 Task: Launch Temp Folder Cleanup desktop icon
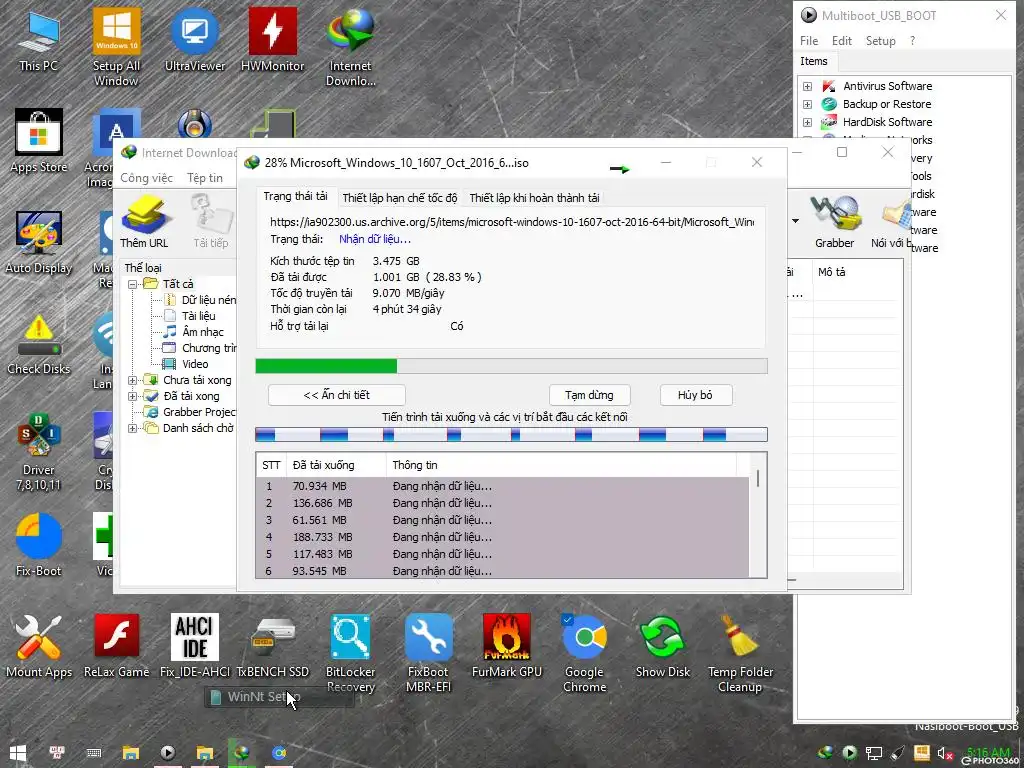[x=740, y=653]
